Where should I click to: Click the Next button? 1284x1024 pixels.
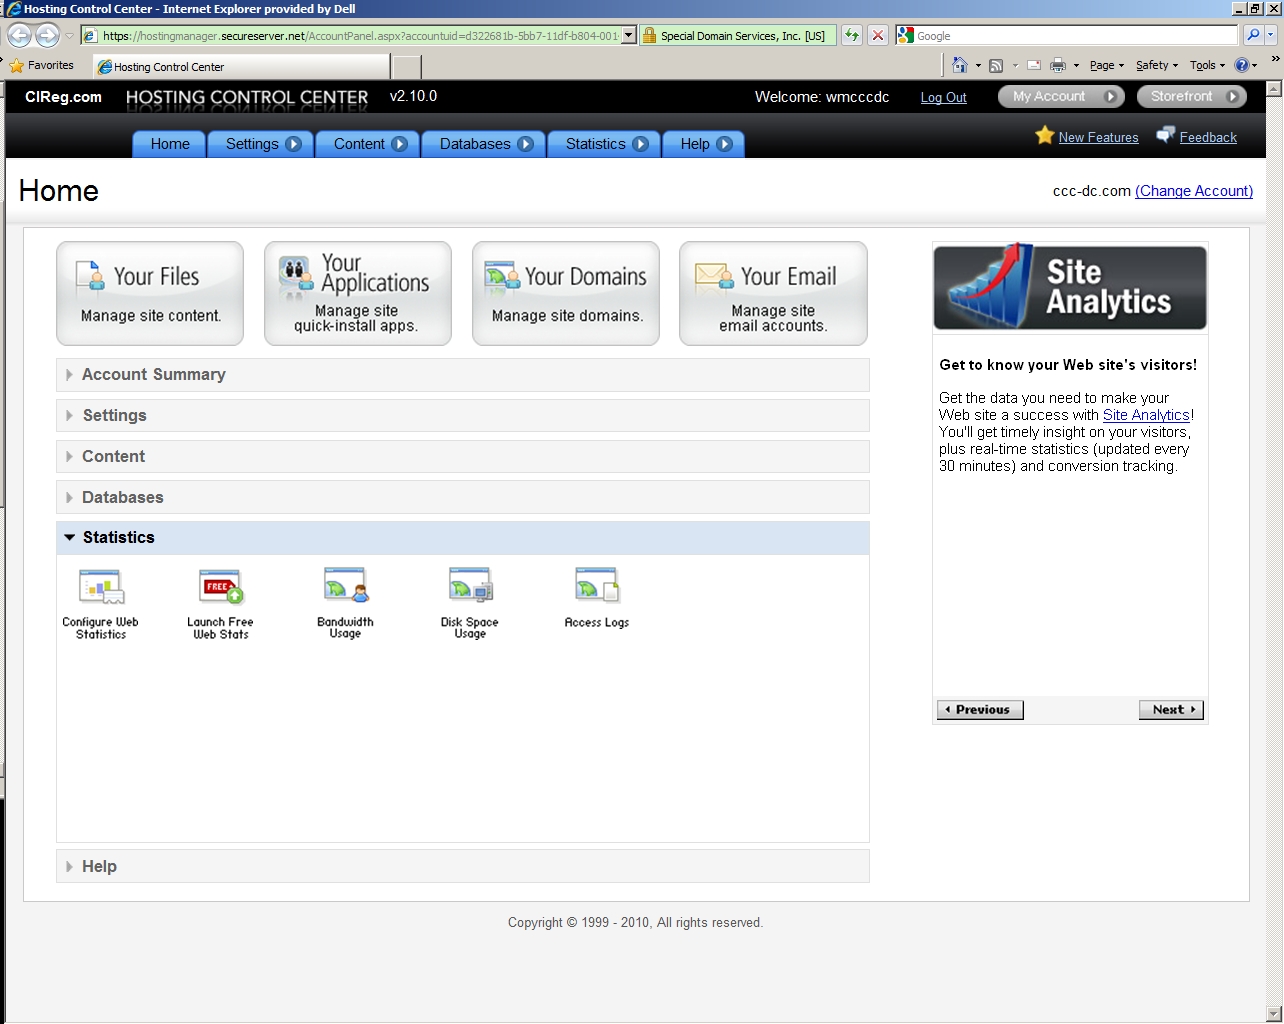1171,710
